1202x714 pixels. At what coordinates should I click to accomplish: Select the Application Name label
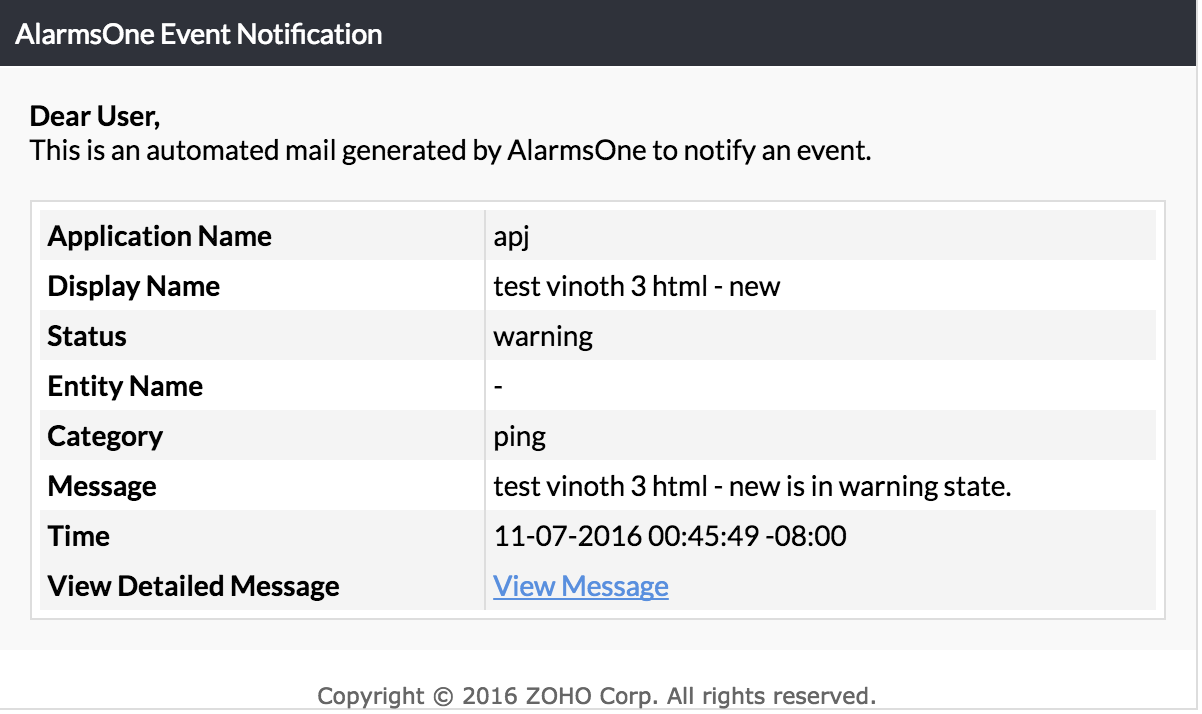coord(160,236)
